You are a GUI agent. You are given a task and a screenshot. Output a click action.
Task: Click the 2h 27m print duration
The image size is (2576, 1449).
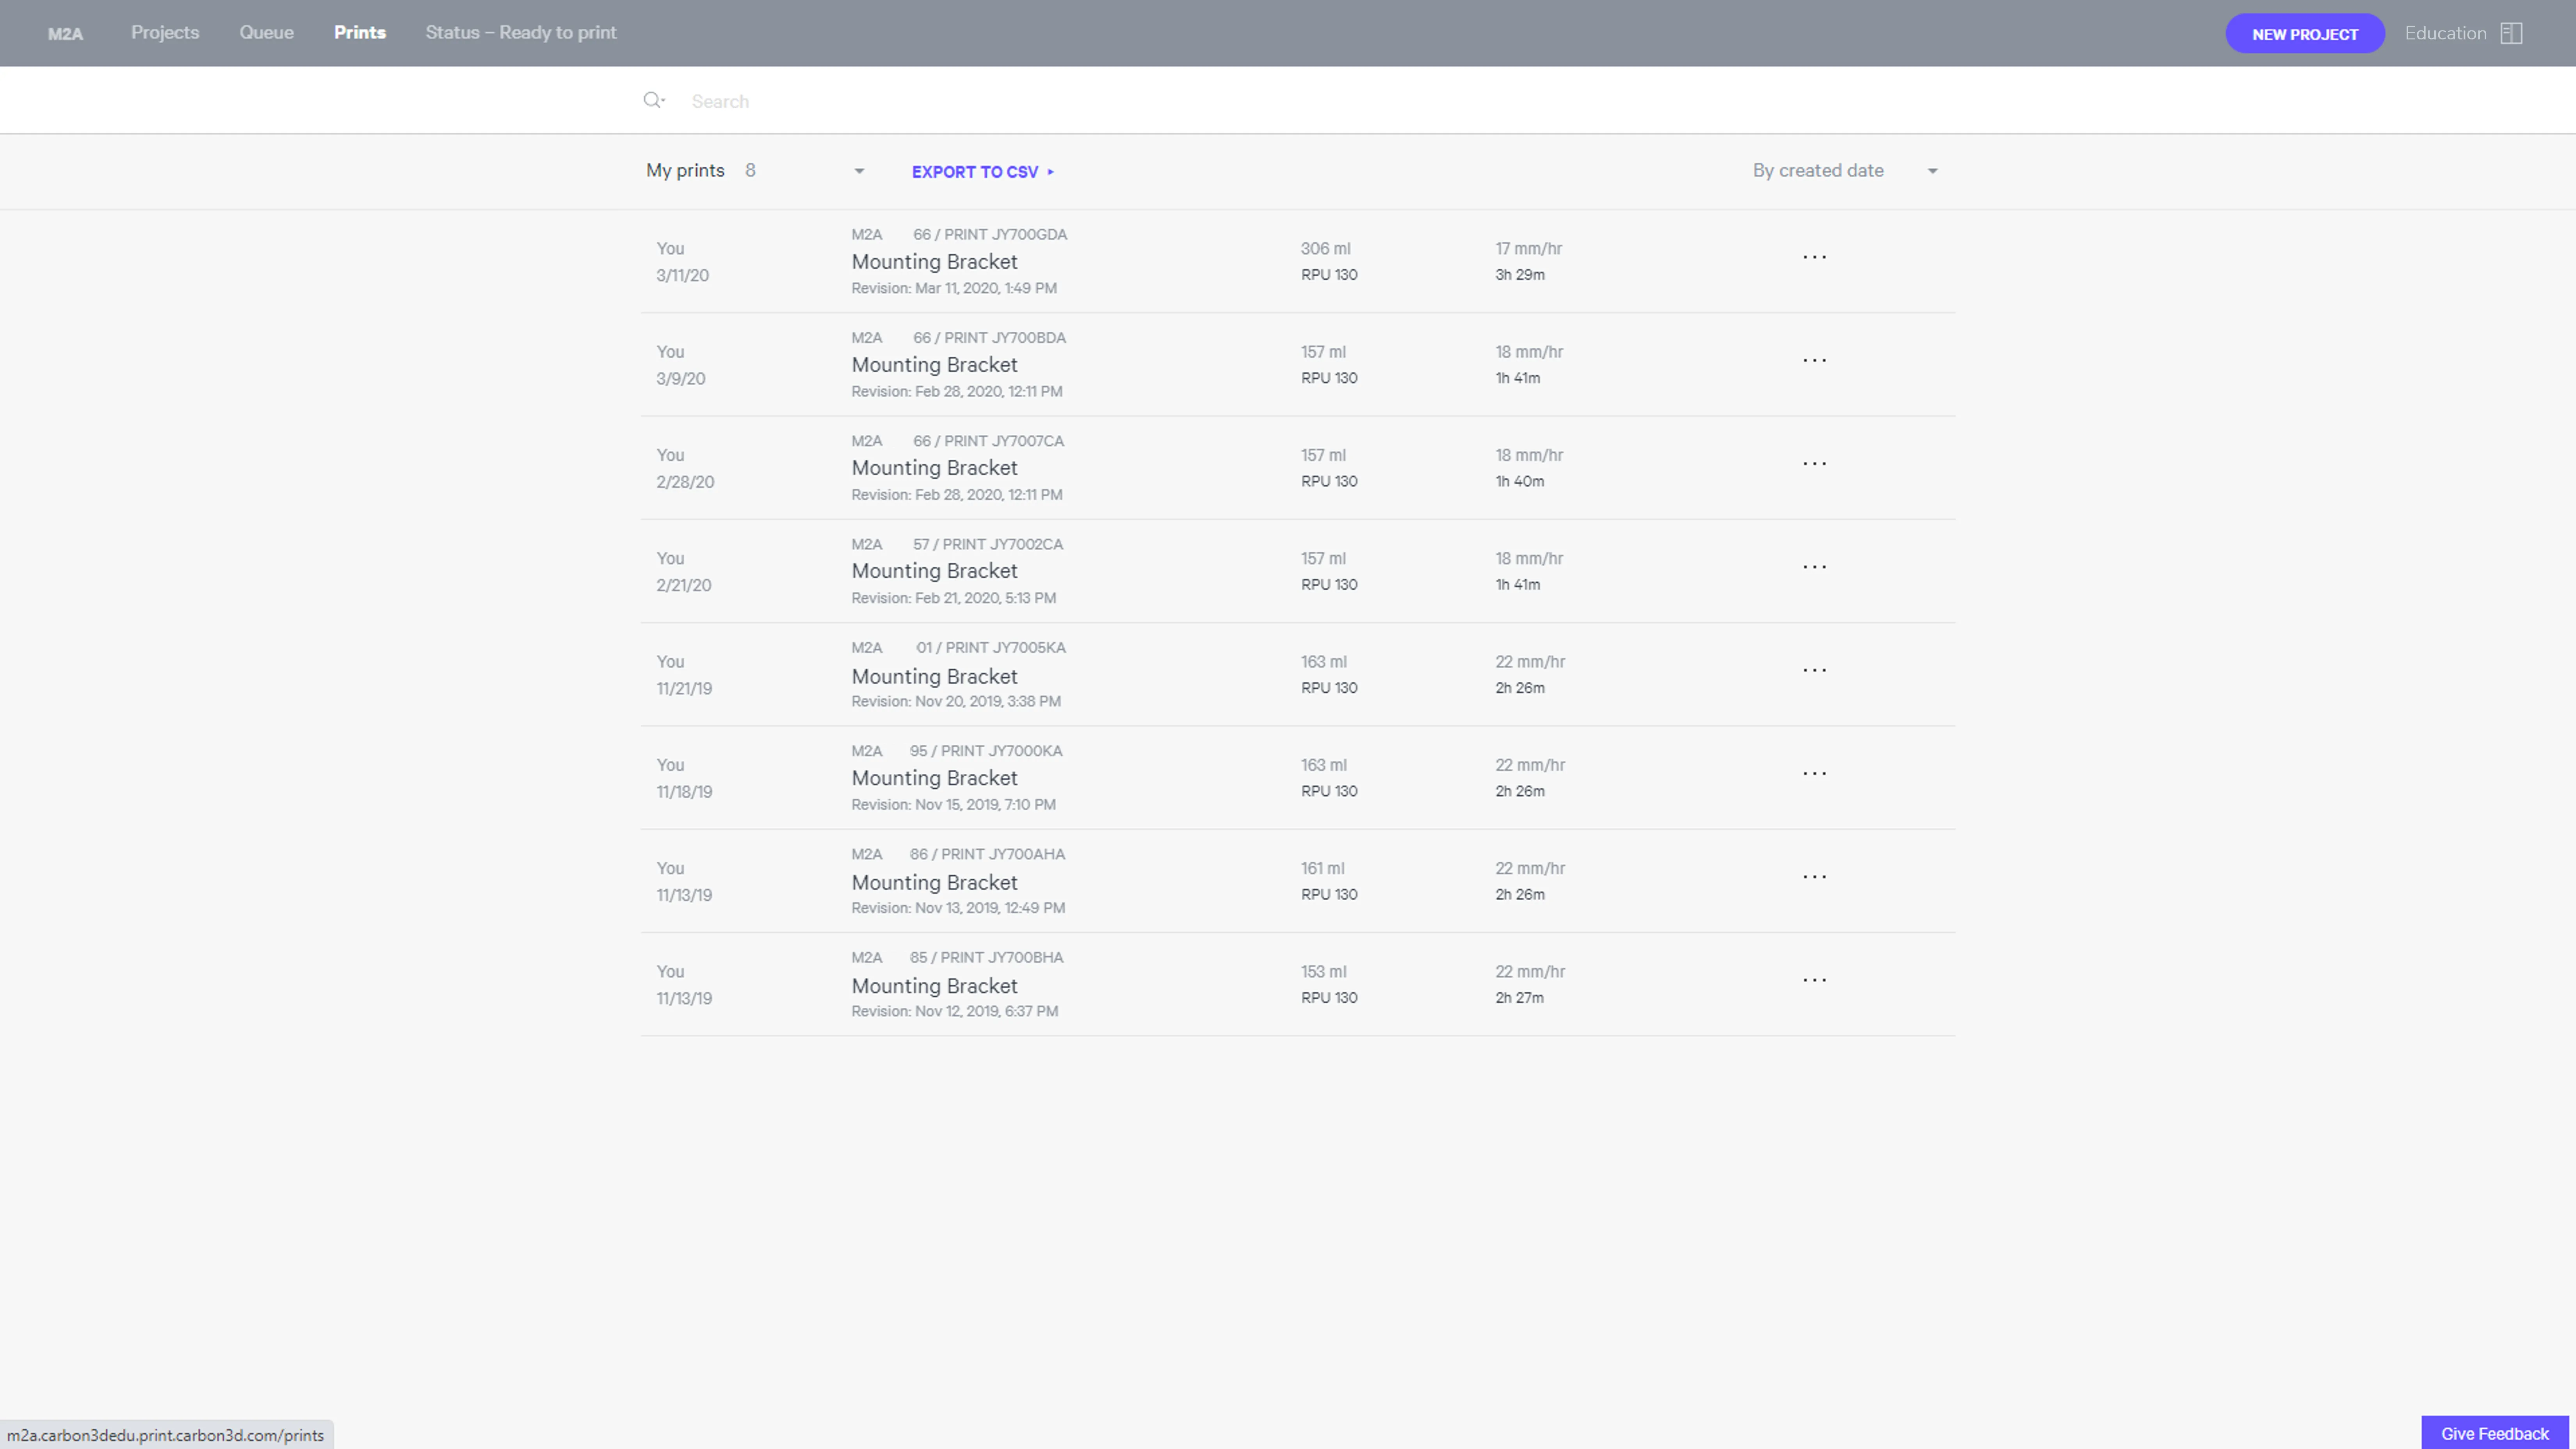(1519, 998)
